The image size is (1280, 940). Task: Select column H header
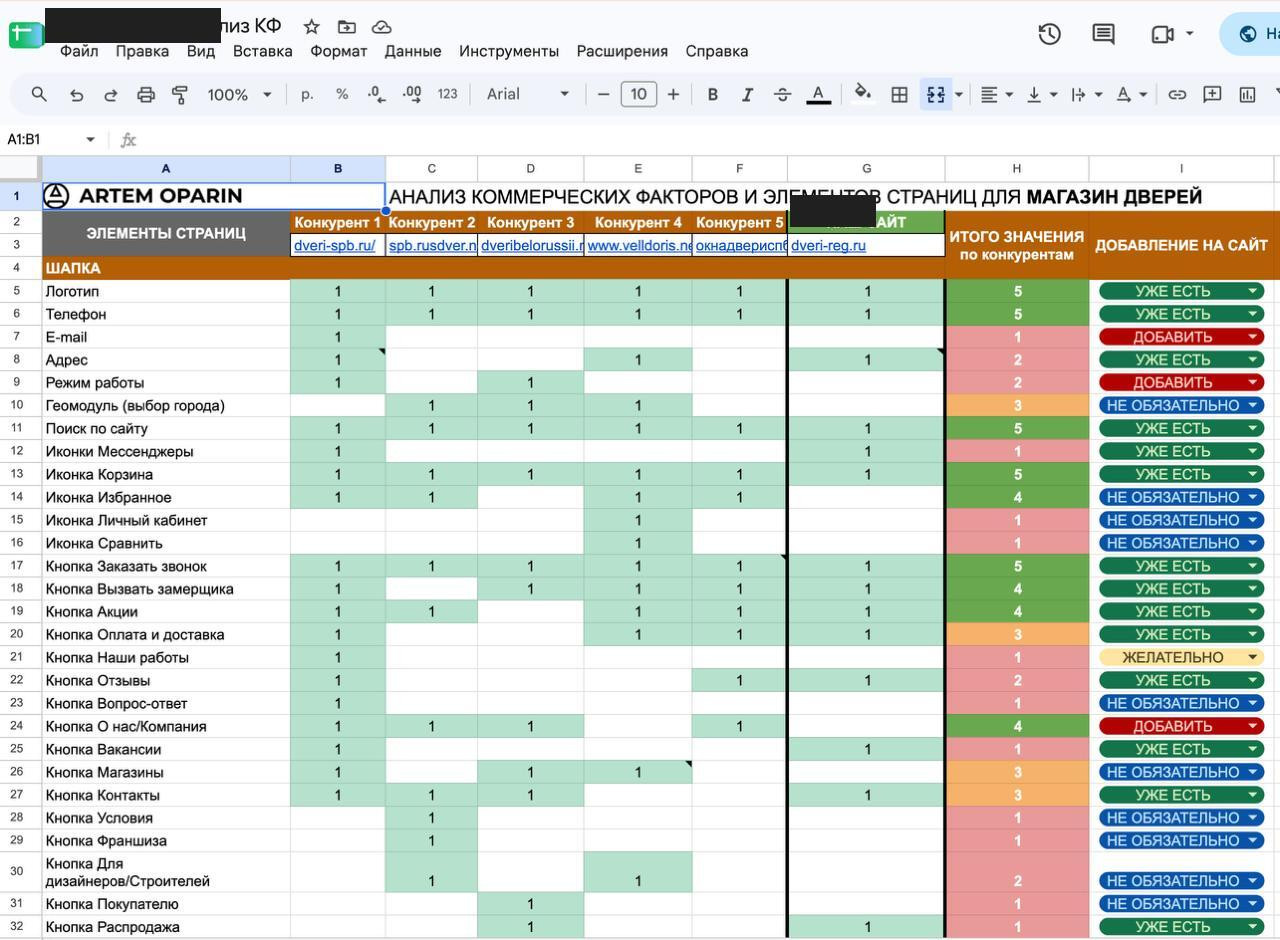pyautogui.click(x=1016, y=169)
